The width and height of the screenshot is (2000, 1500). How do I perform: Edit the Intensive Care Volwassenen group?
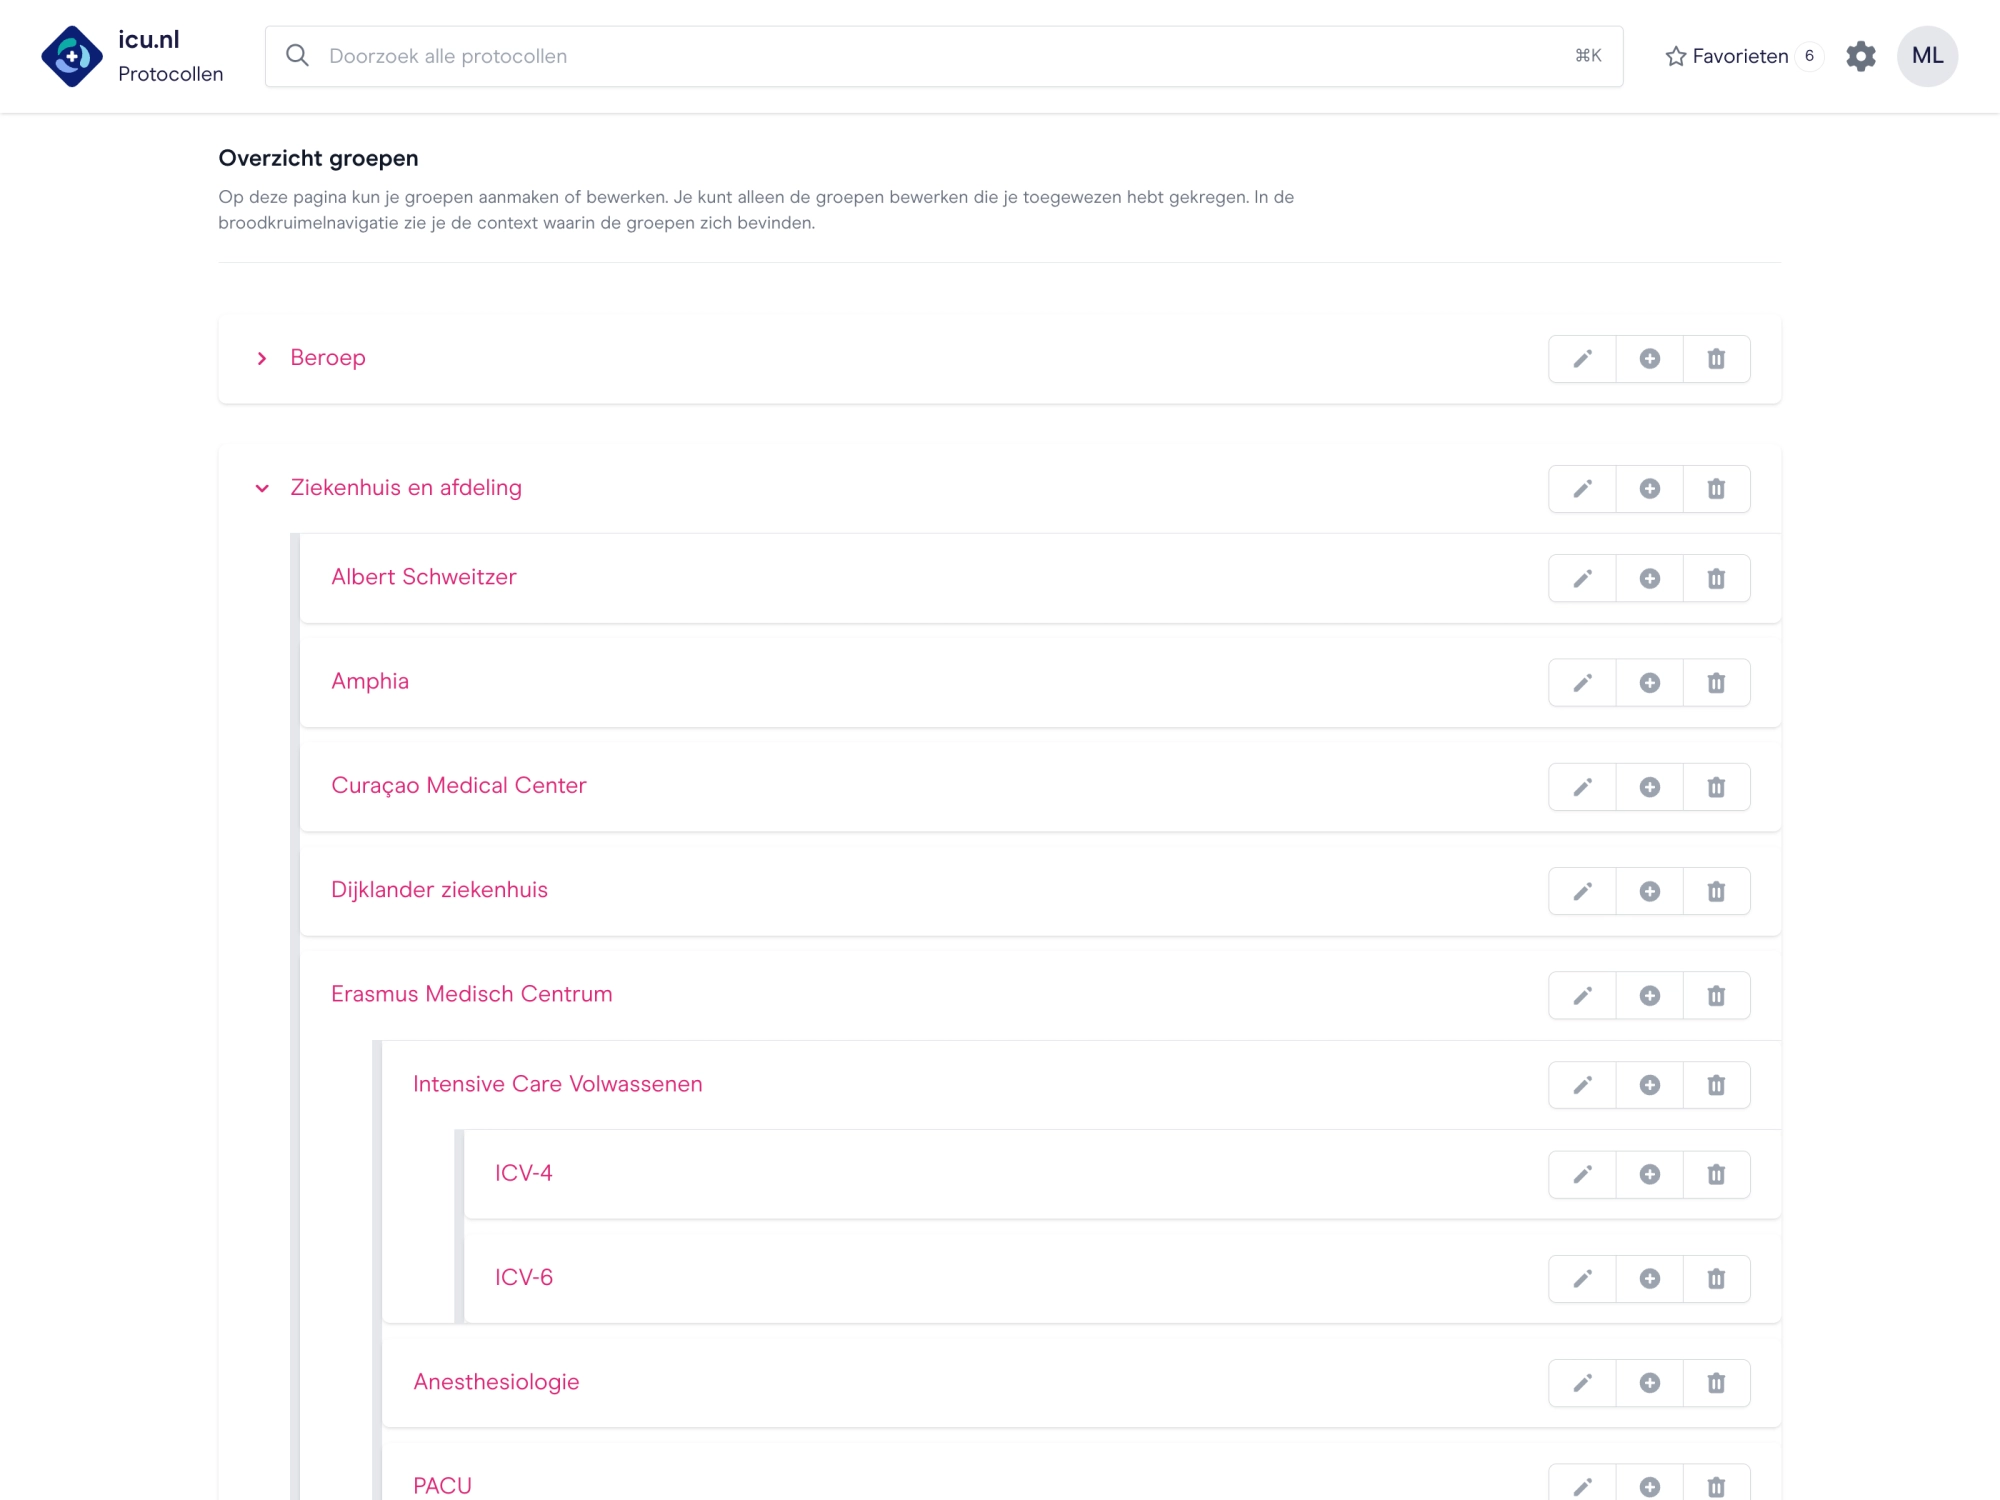pyautogui.click(x=1582, y=1085)
